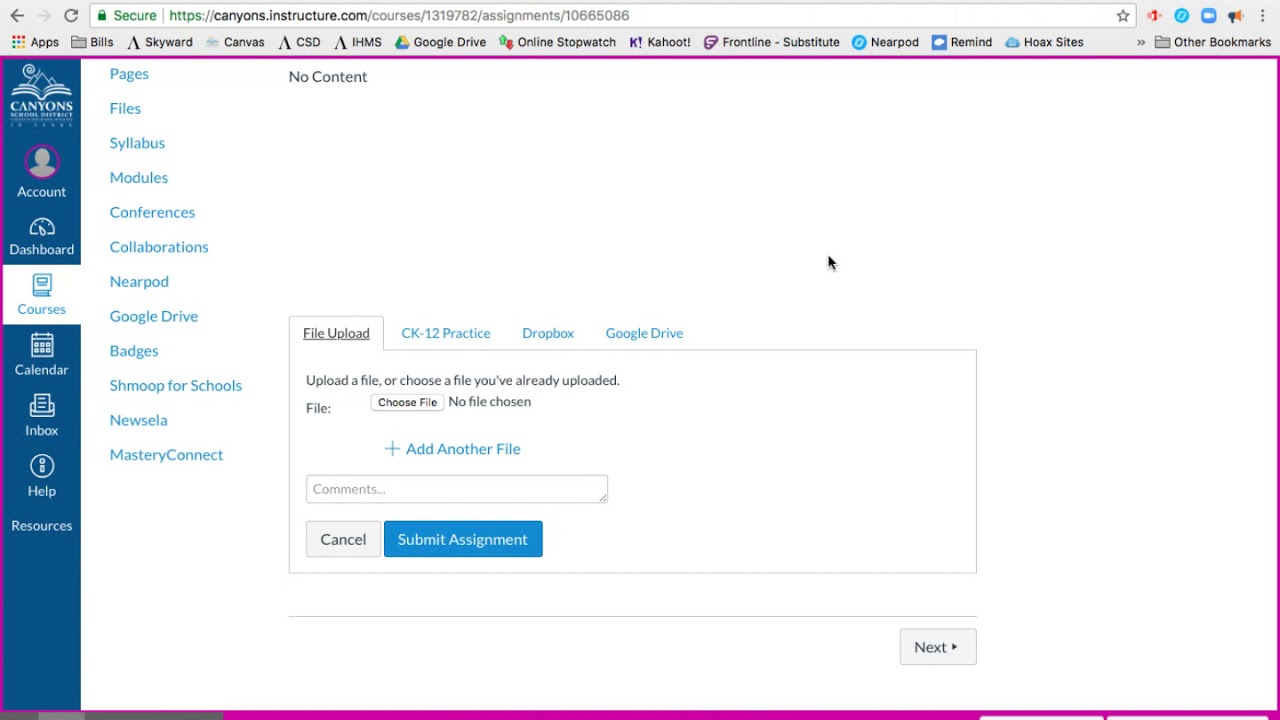
Task: Open Modules in course menu
Action: coord(139,177)
